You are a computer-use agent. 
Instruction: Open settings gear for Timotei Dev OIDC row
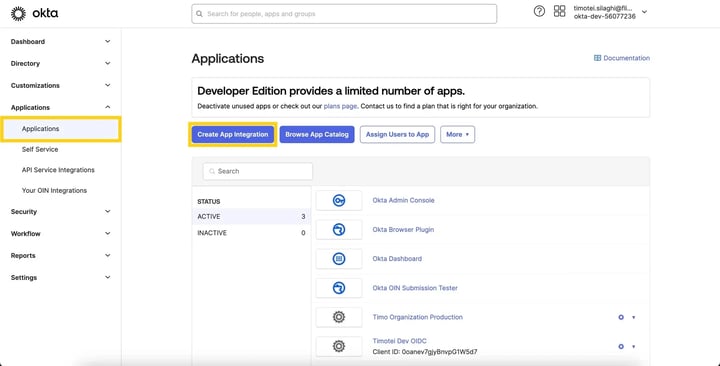click(621, 347)
